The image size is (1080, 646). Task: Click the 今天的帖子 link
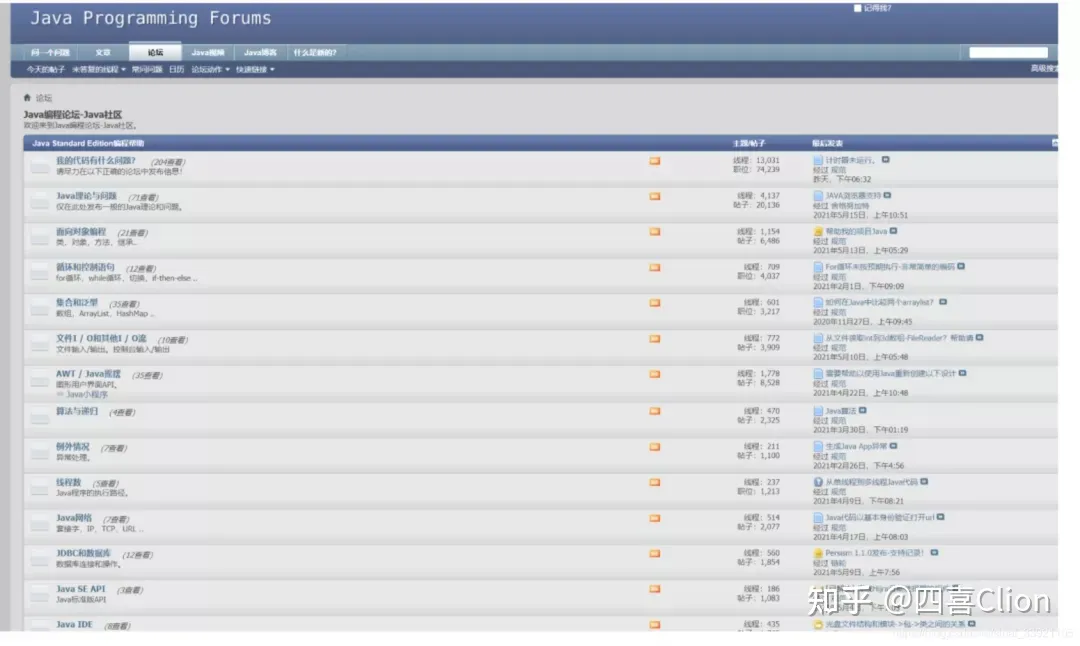point(45,70)
